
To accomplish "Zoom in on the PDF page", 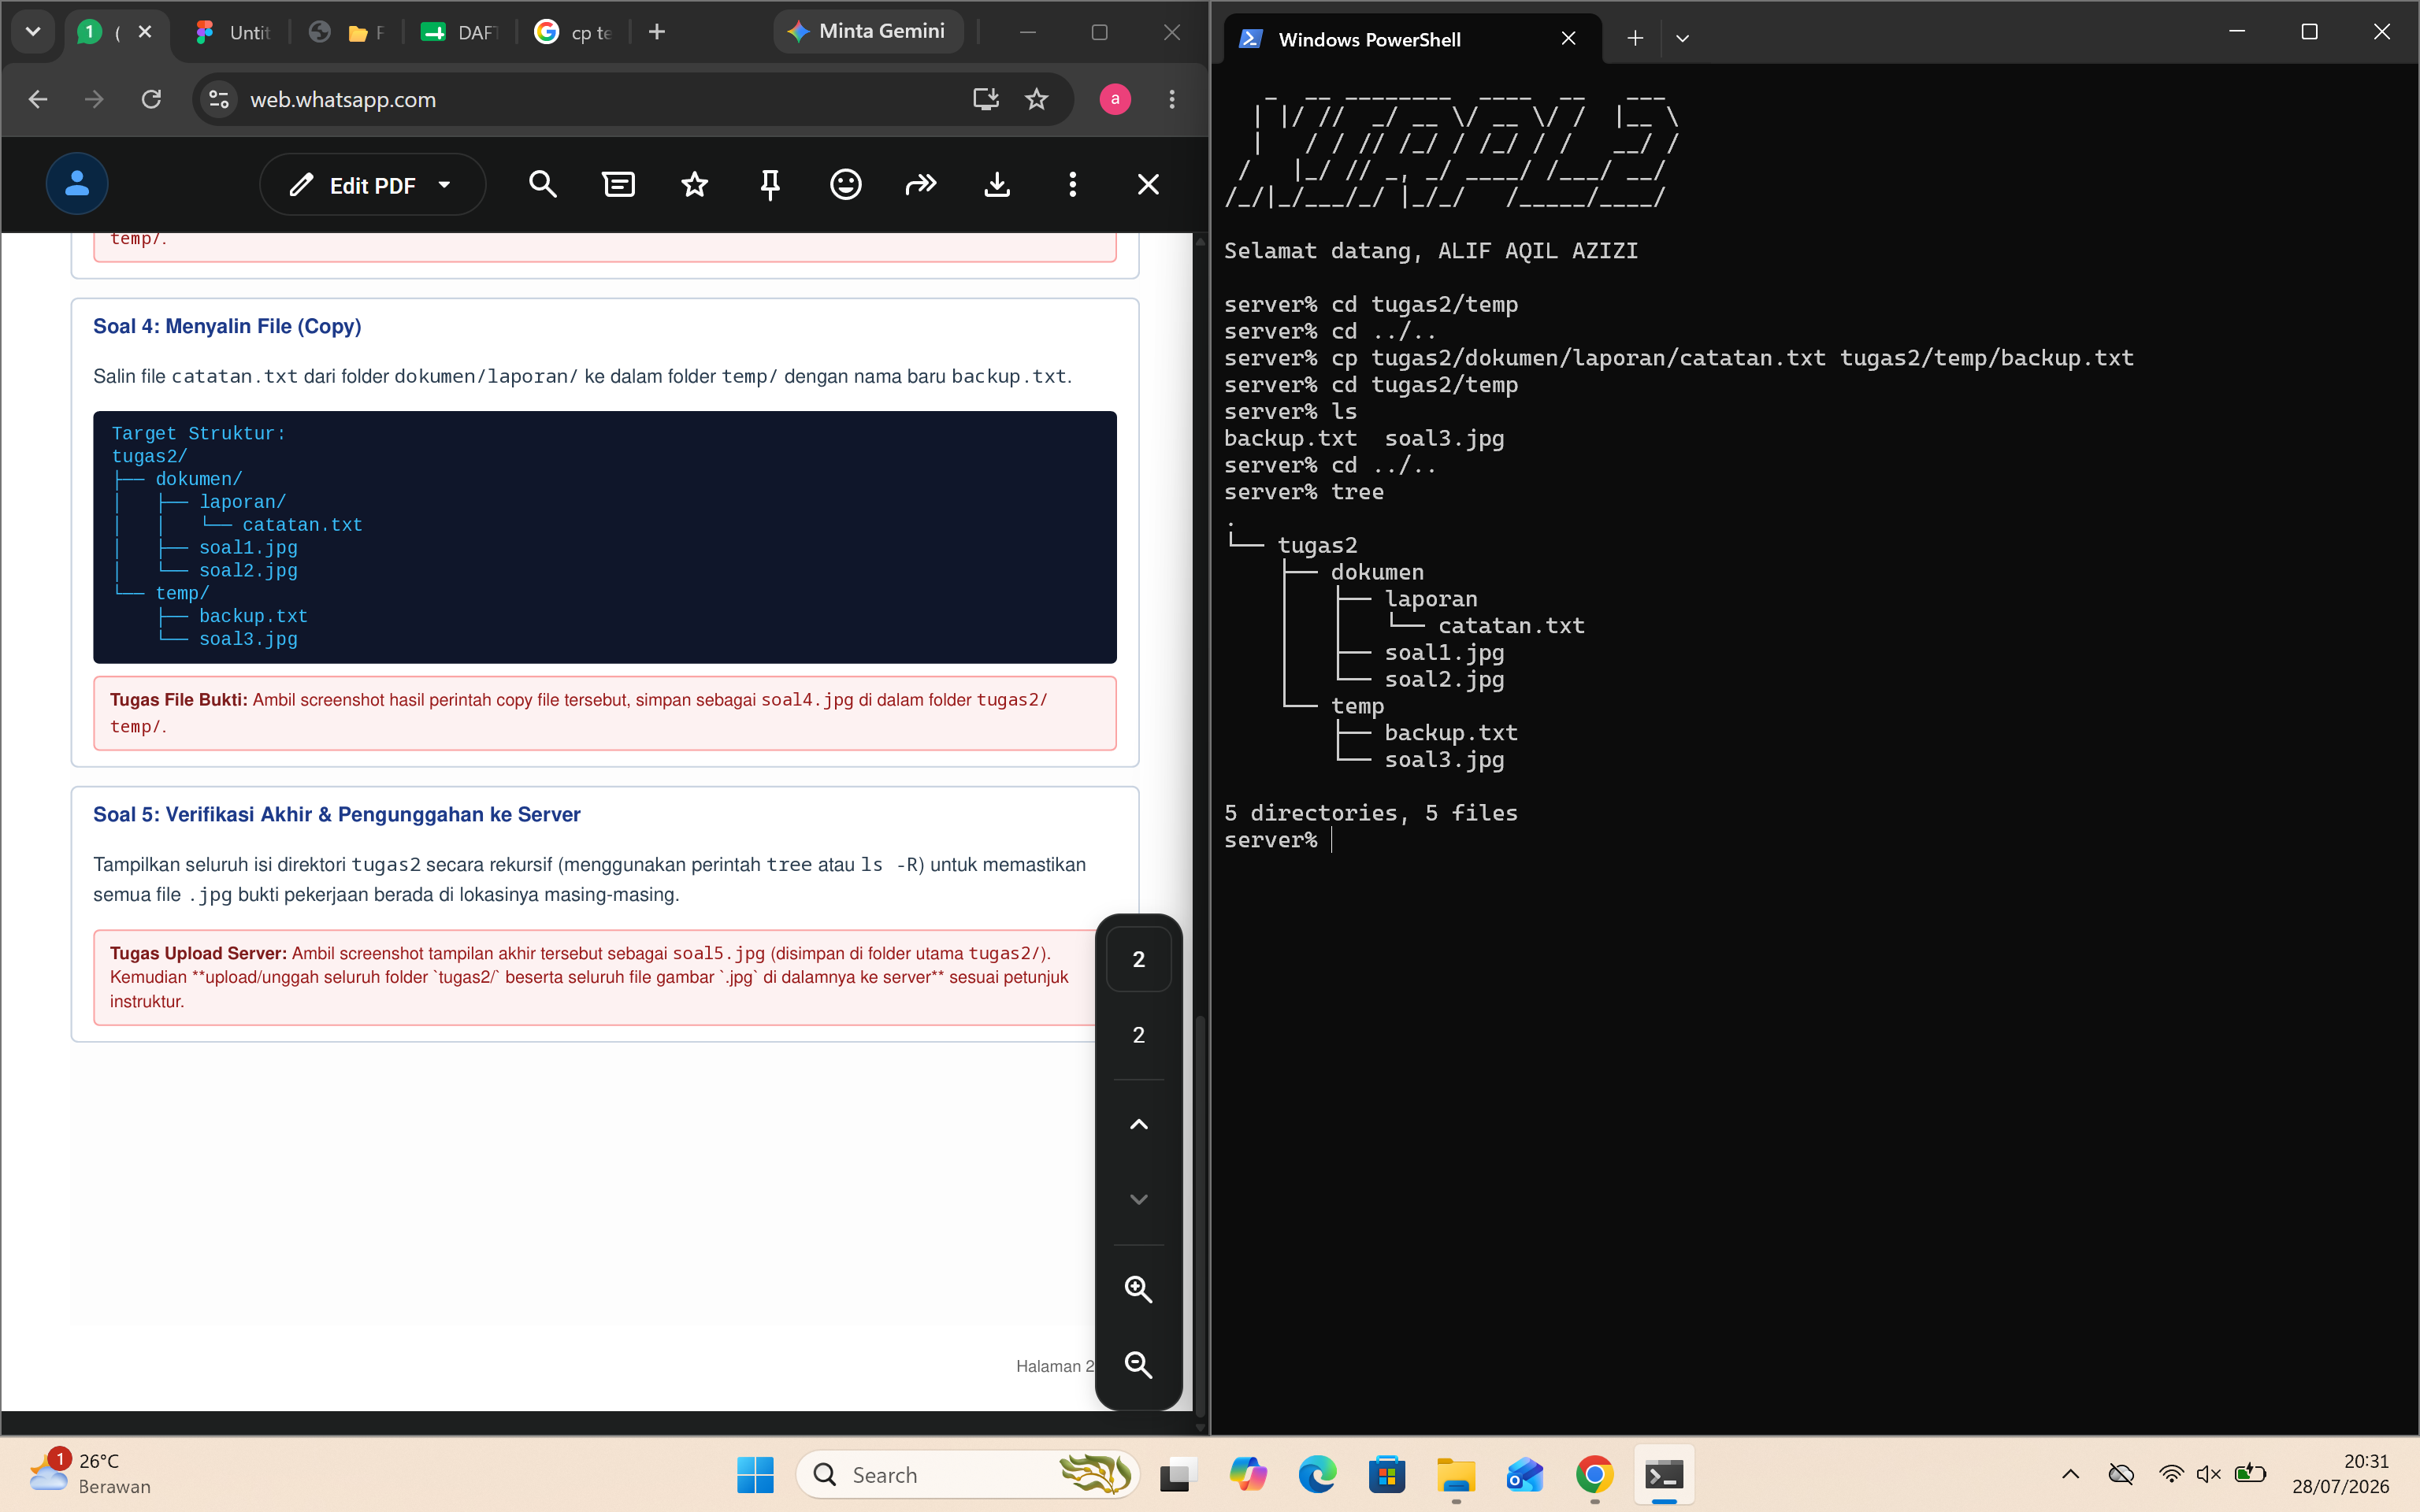I will (1138, 1289).
